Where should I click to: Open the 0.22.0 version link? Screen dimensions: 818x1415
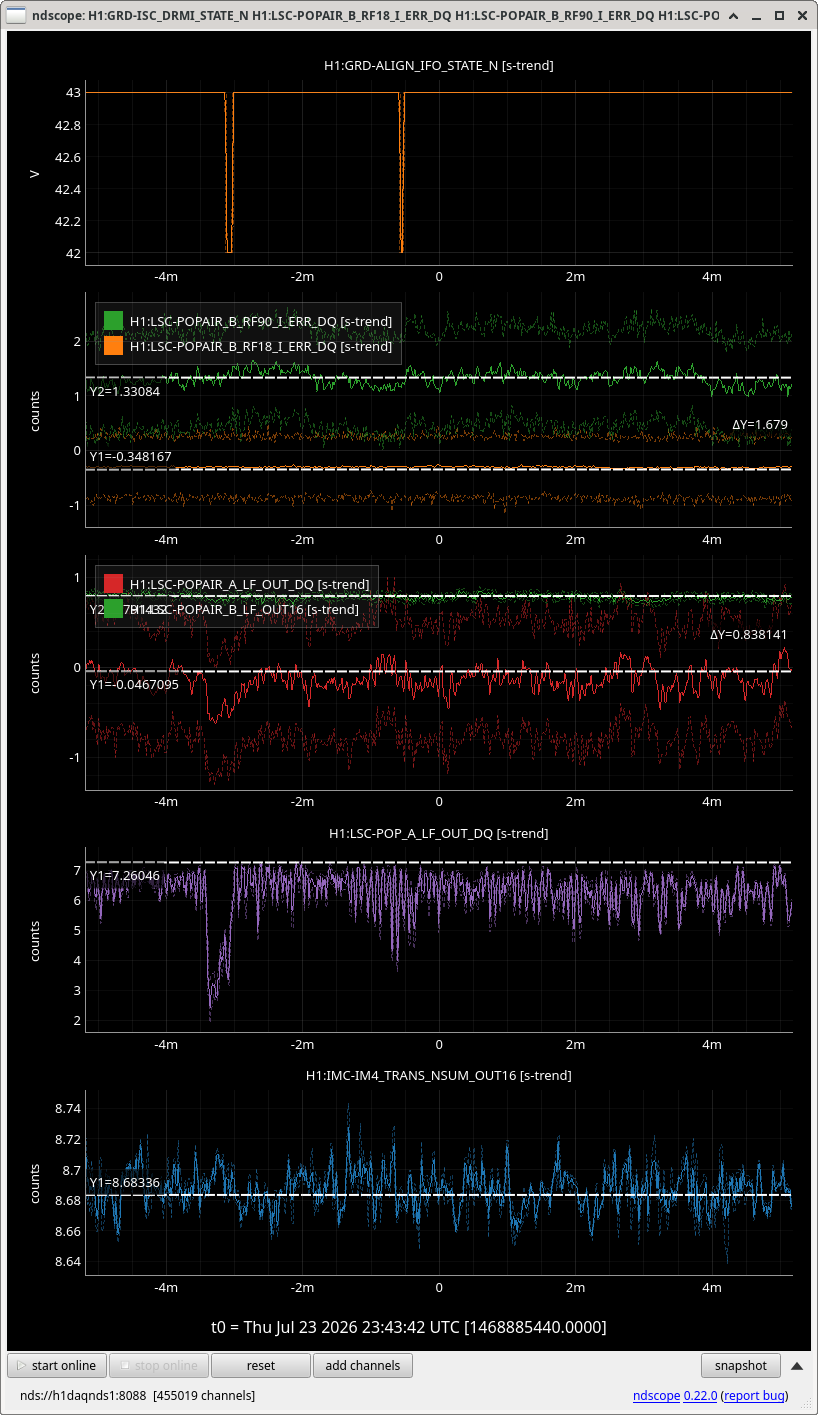(x=700, y=1395)
